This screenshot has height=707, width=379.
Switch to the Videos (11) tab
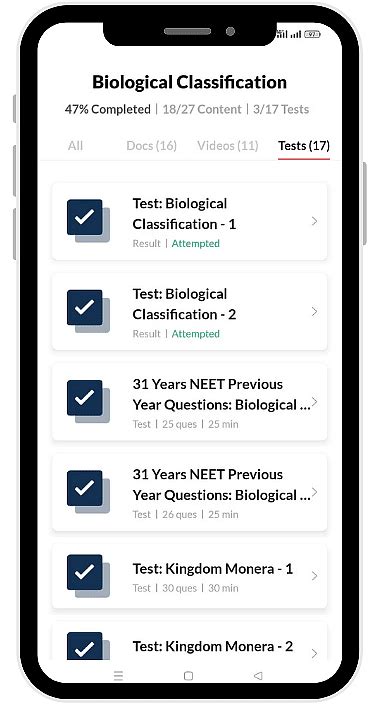tap(228, 146)
